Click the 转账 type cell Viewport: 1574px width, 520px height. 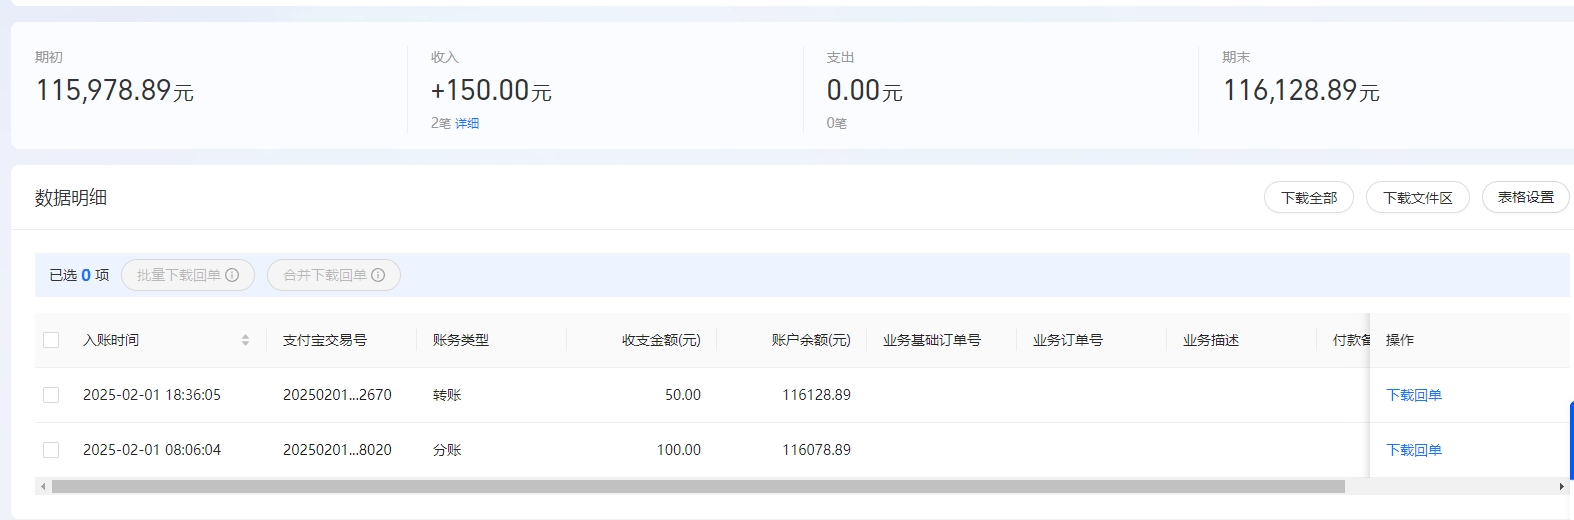(x=447, y=395)
